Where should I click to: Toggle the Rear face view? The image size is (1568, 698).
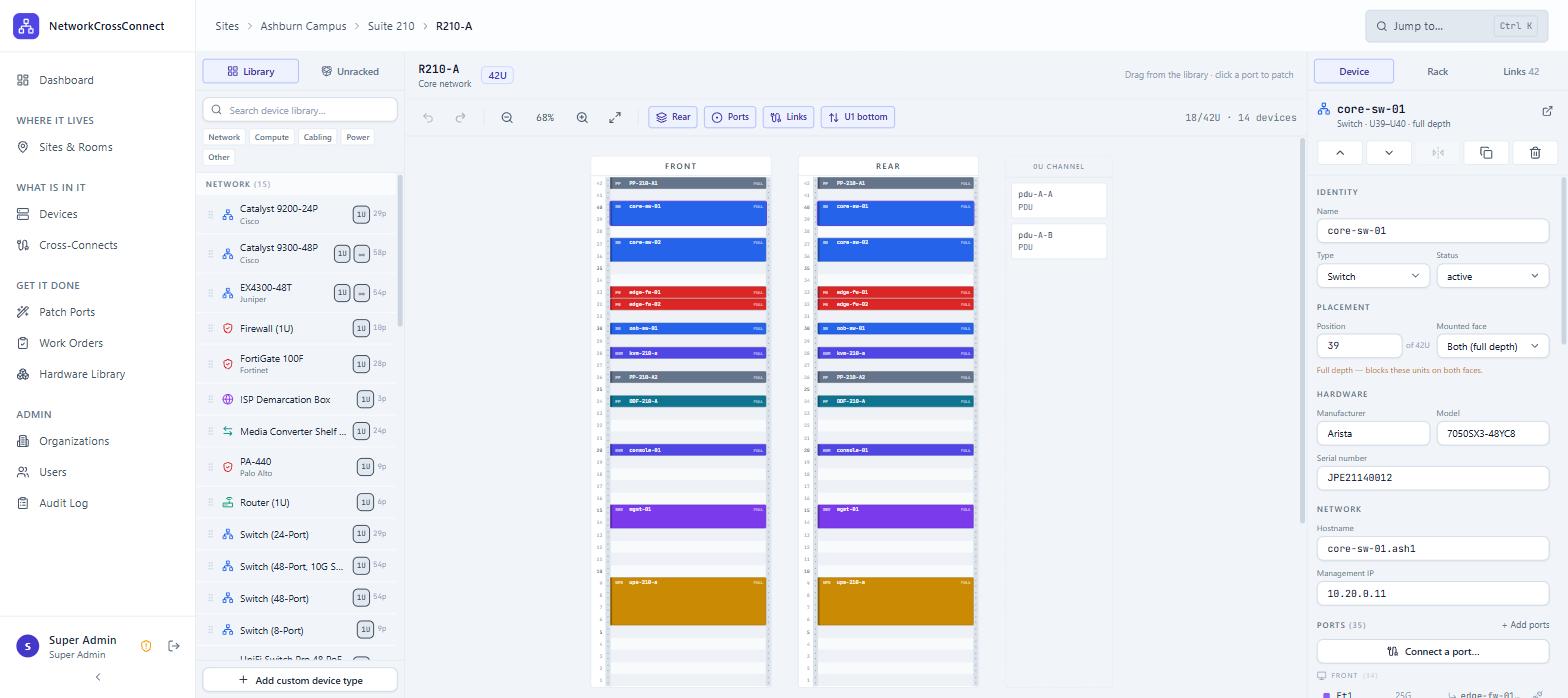click(x=673, y=117)
